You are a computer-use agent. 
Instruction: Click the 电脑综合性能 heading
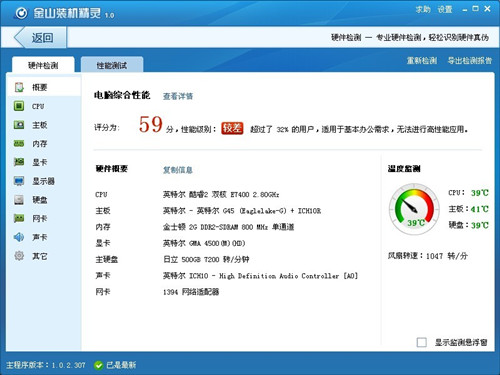(x=122, y=95)
